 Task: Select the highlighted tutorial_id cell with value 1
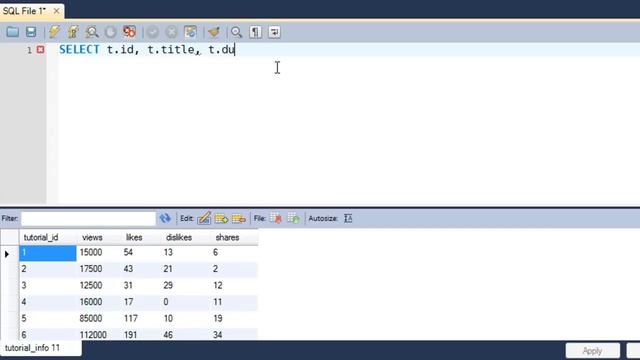47,253
